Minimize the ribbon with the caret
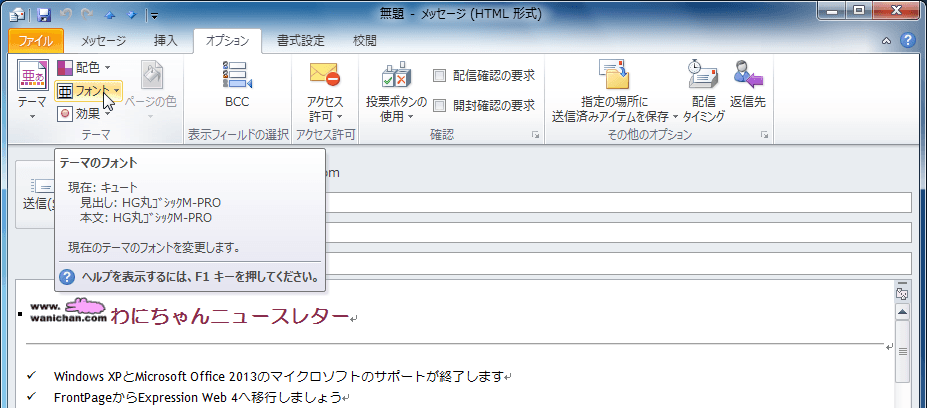The height and width of the screenshot is (408, 927). pyautogui.click(x=886, y=41)
